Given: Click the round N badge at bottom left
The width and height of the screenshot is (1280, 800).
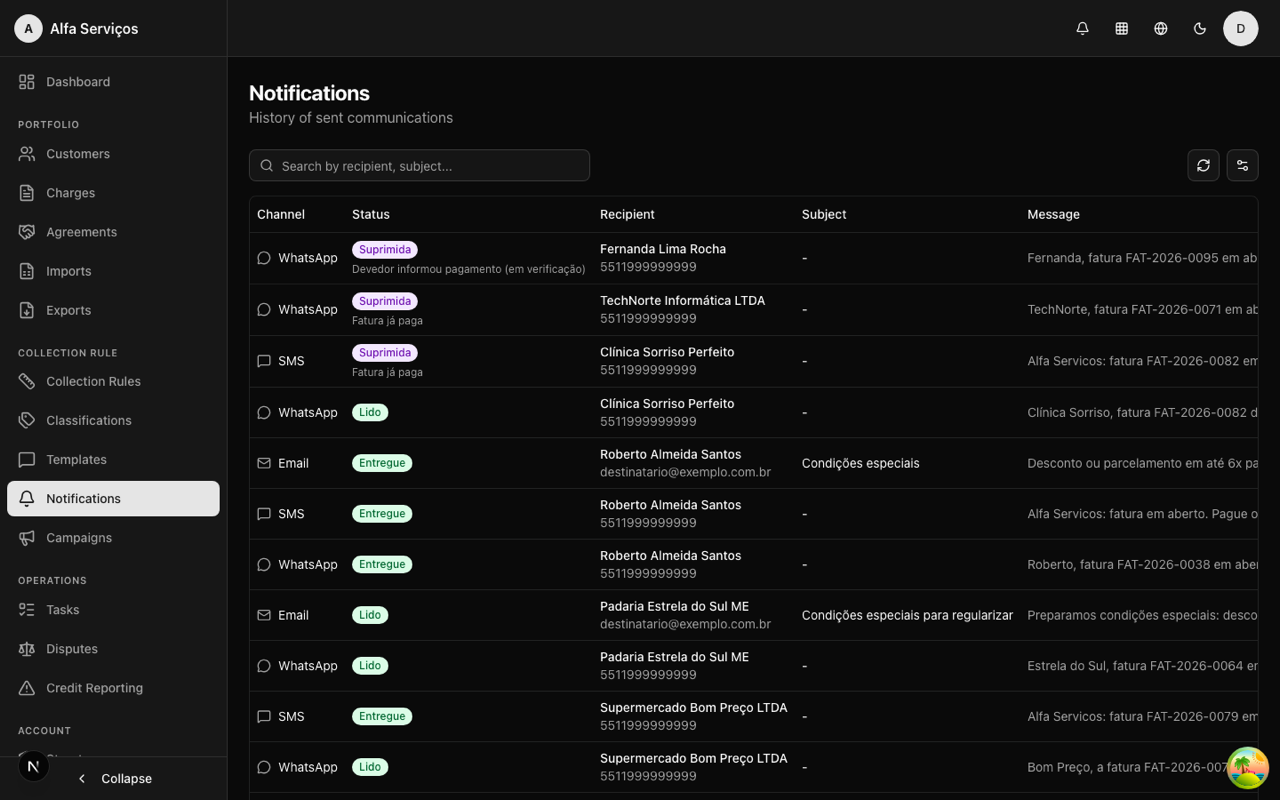Looking at the screenshot, I should pos(33,766).
